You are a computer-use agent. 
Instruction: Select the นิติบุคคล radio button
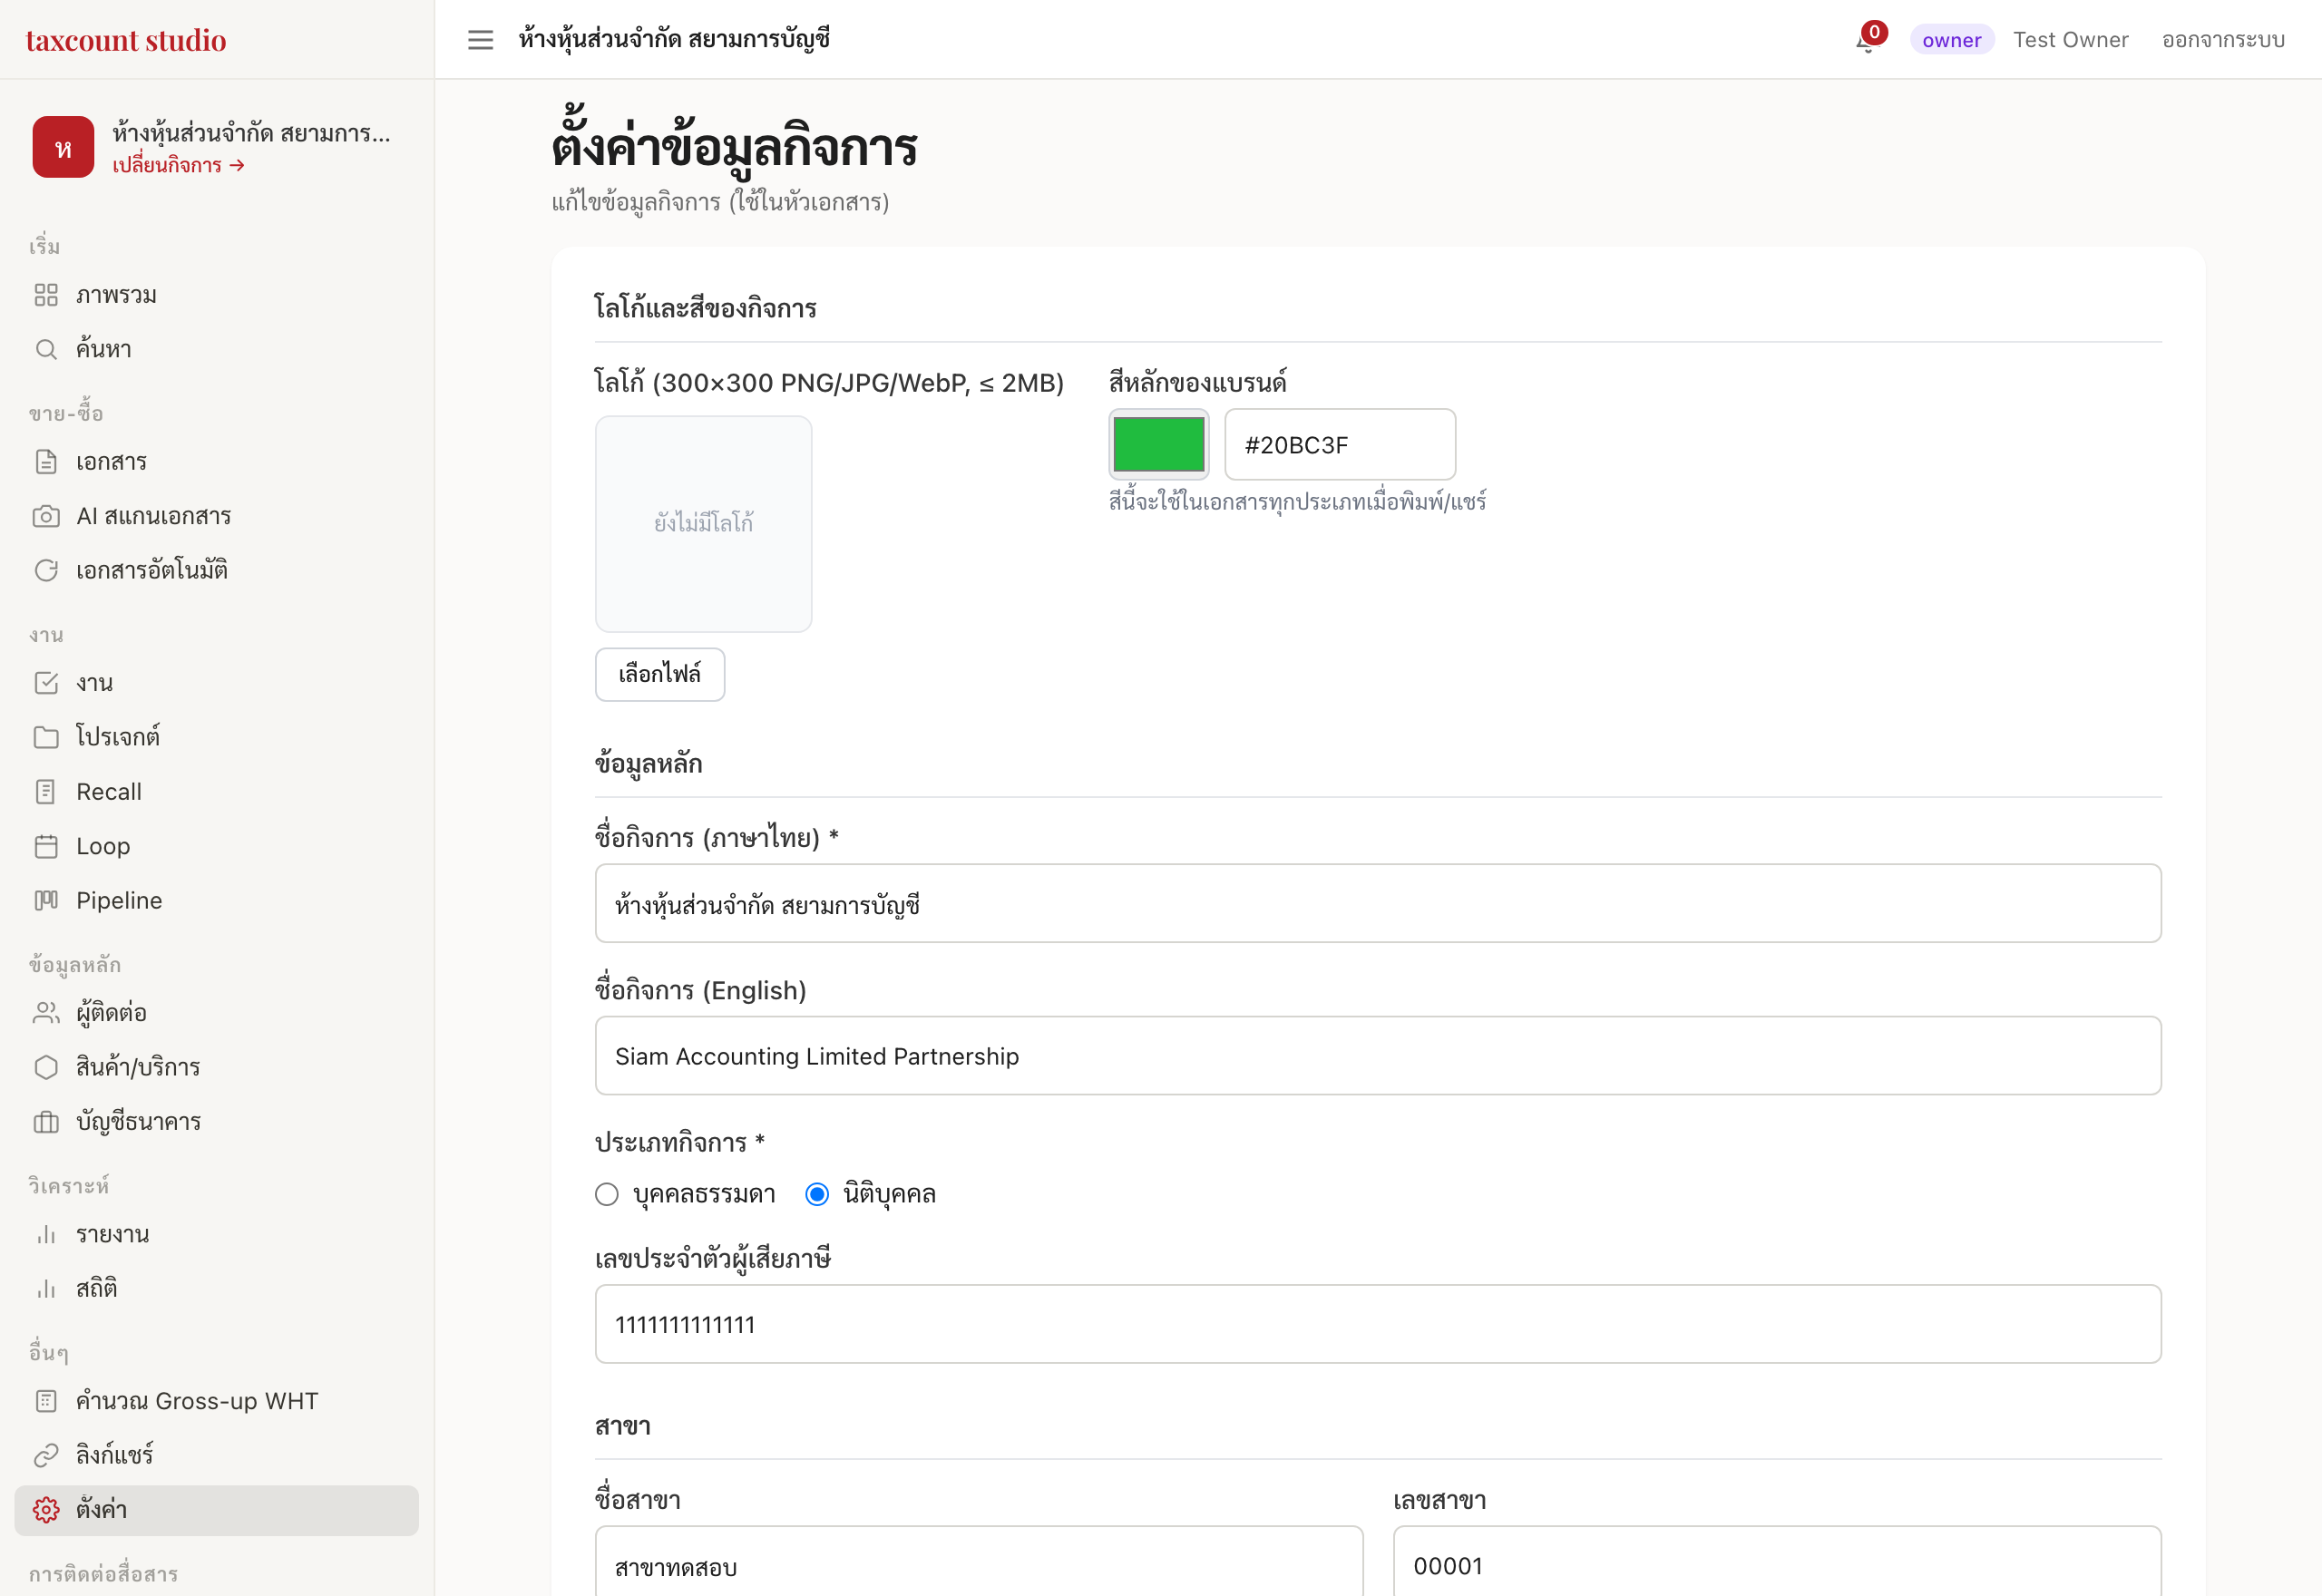[817, 1194]
